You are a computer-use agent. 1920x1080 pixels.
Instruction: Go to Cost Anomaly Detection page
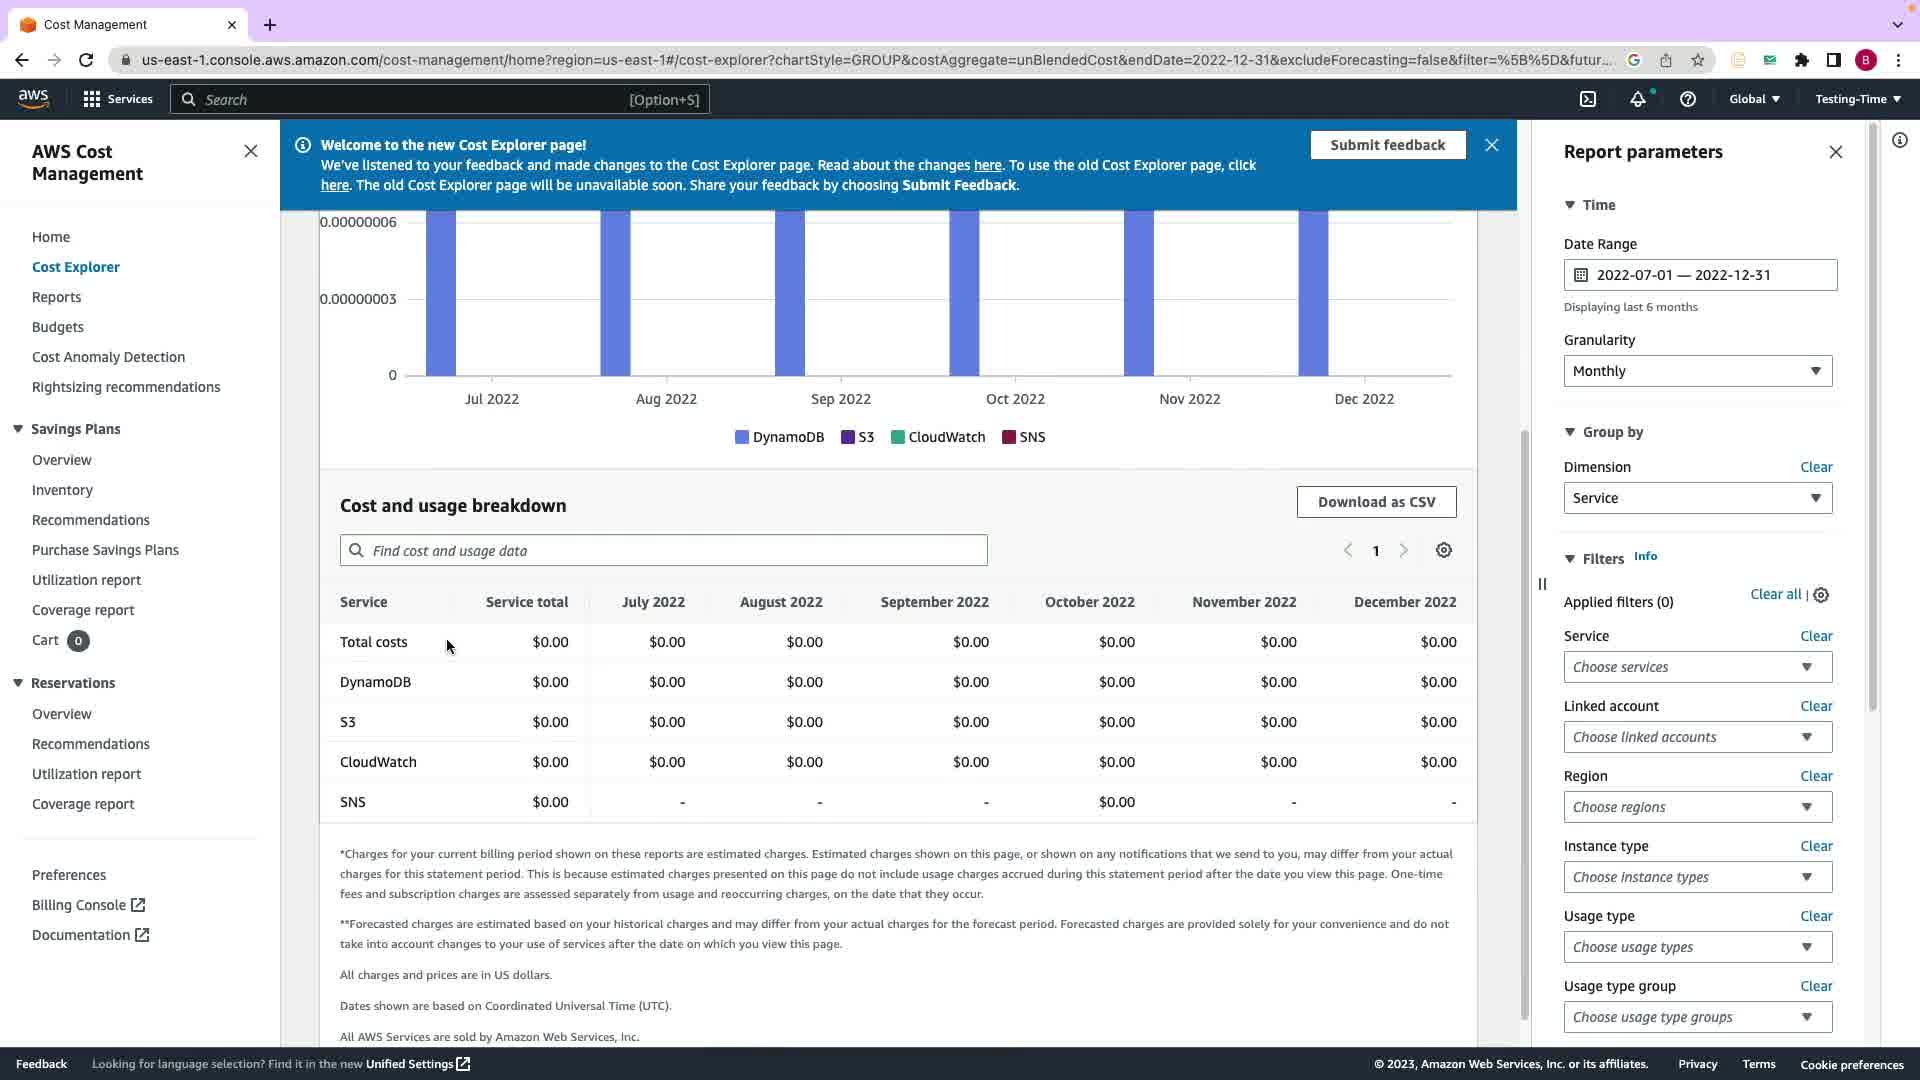pyautogui.click(x=108, y=357)
